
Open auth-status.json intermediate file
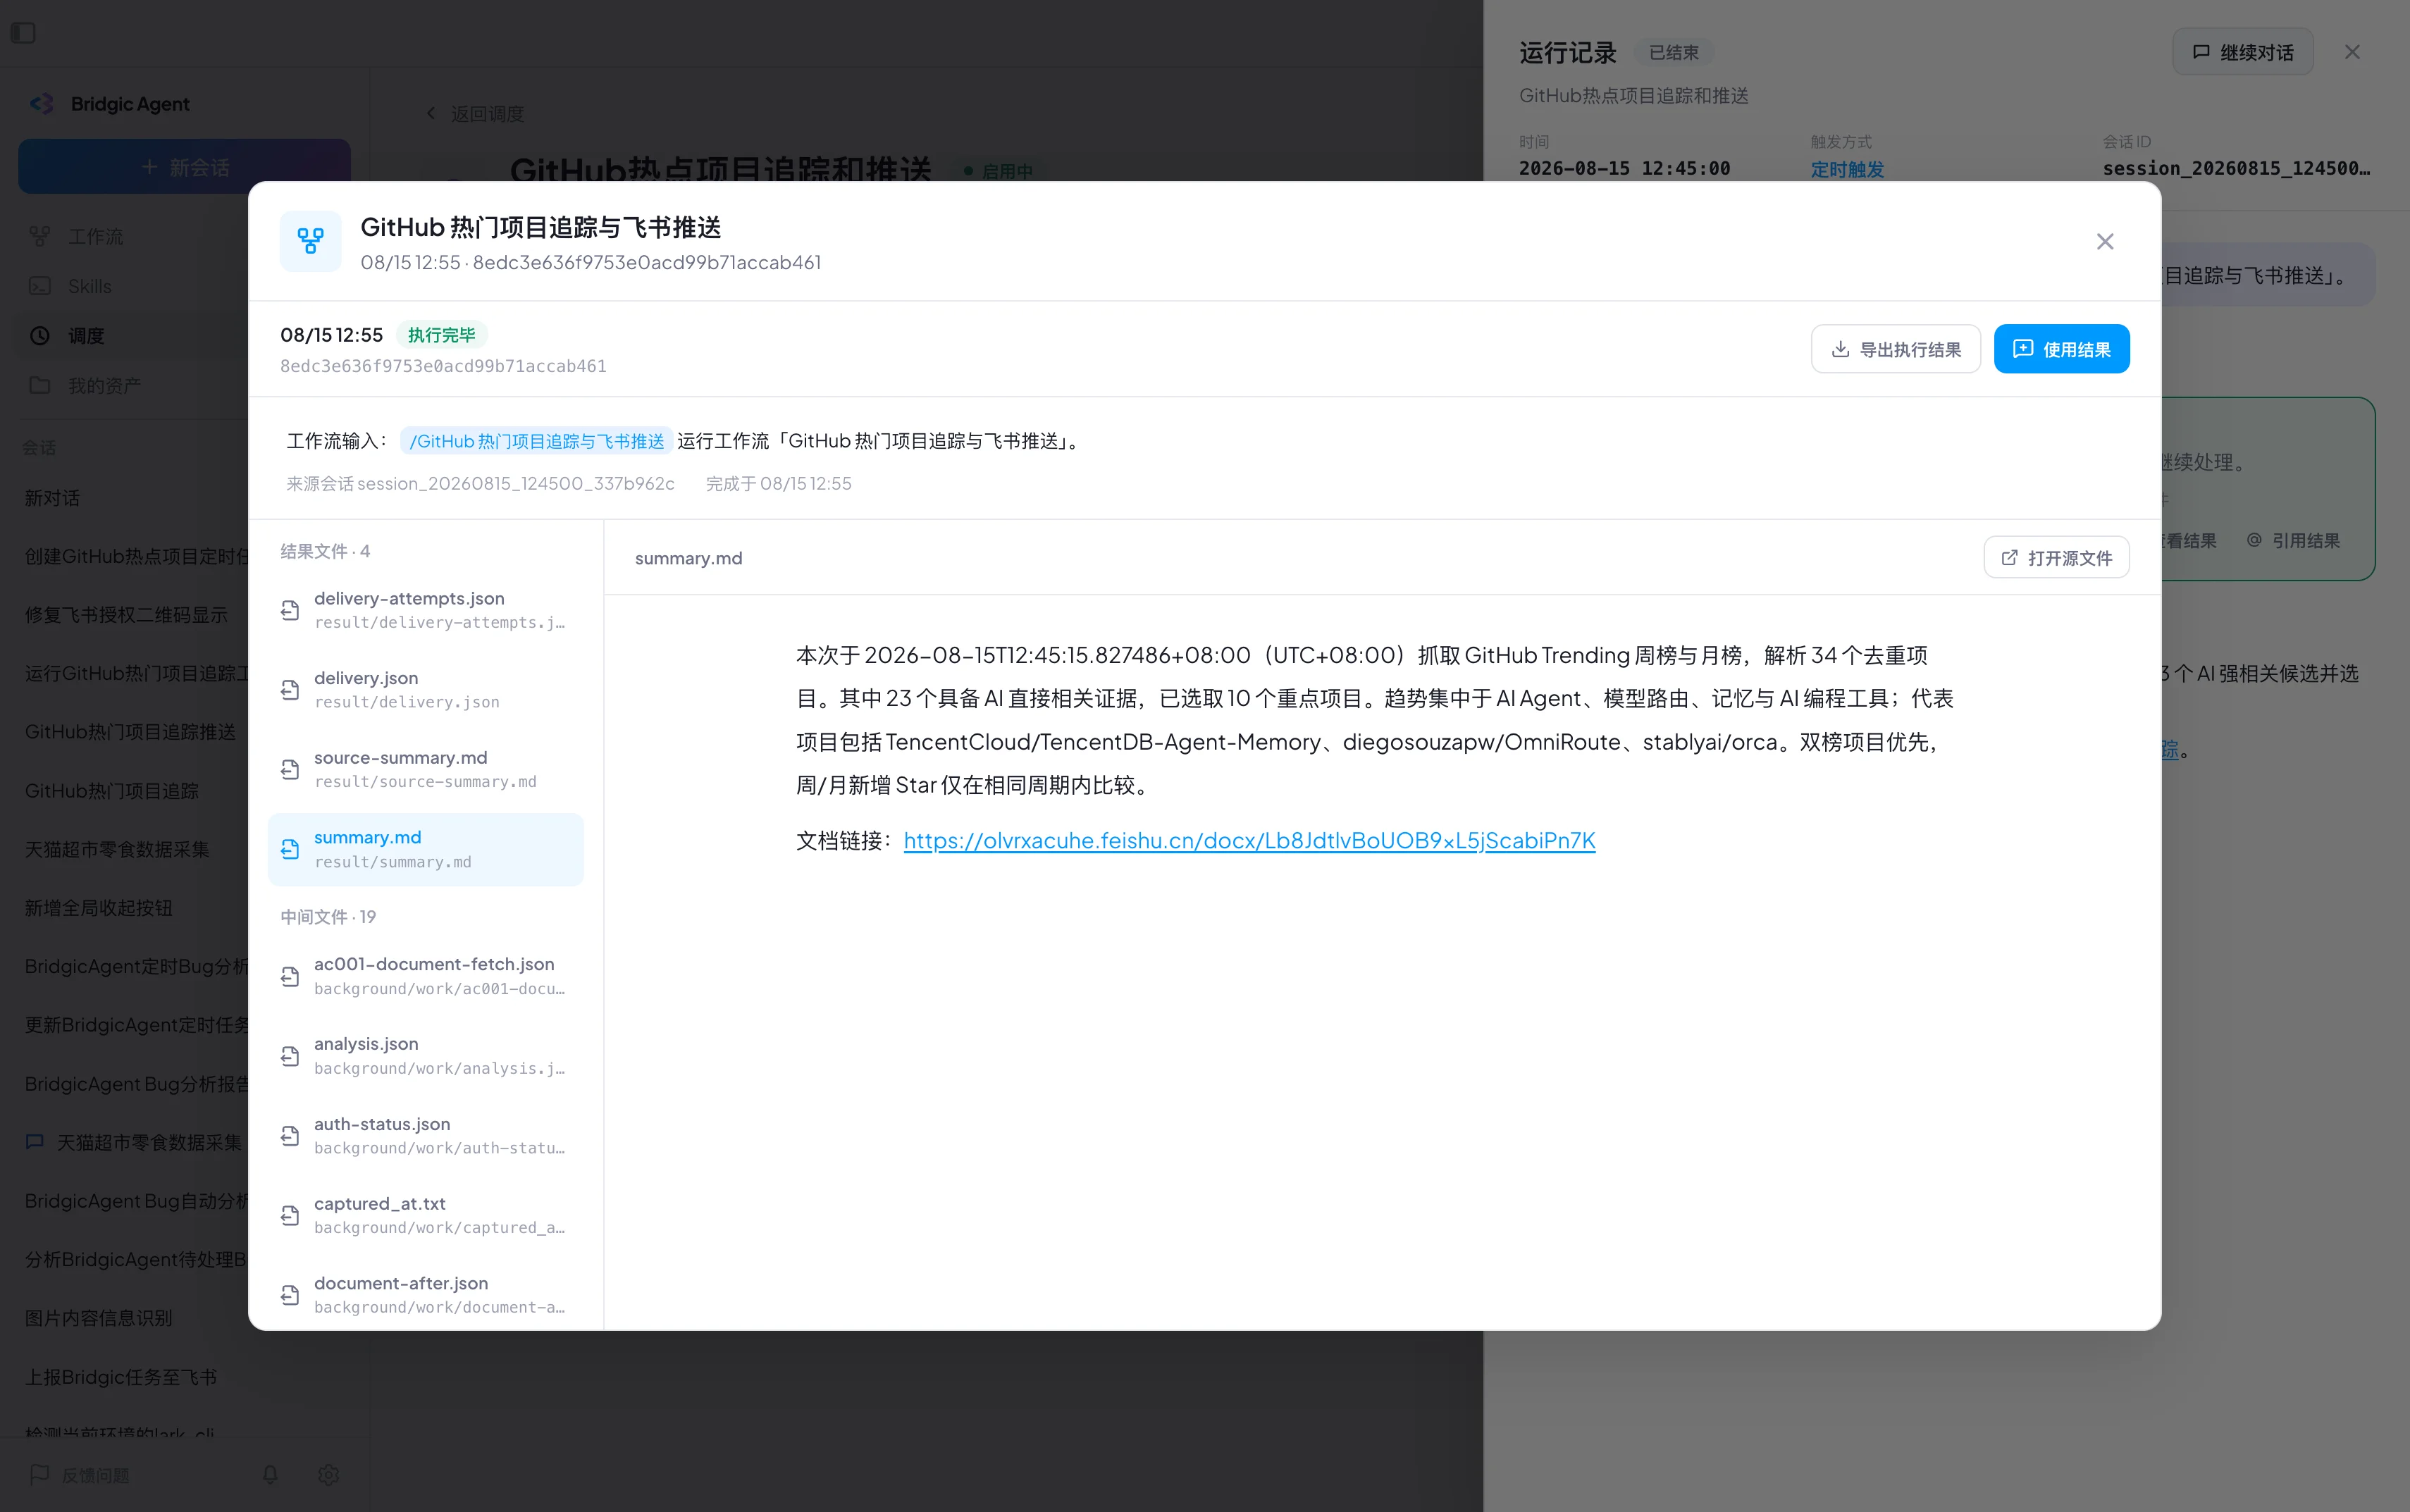pos(426,1136)
